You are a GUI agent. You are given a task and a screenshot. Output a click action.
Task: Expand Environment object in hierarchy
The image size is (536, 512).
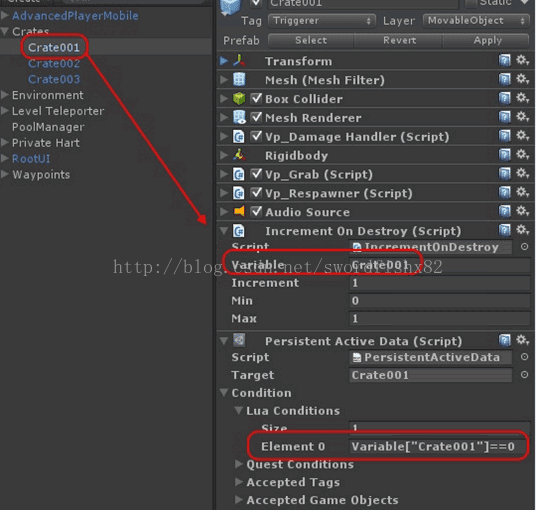pyautogui.click(x=5, y=95)
